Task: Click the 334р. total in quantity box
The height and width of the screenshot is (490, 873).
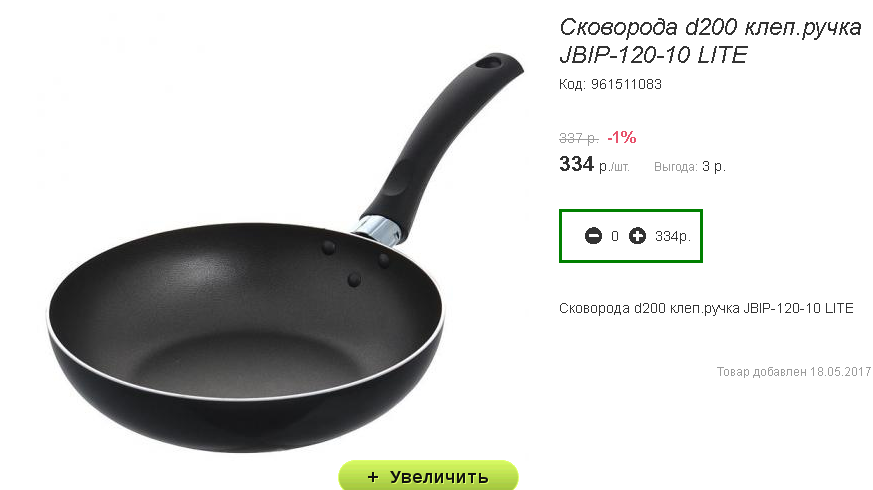Action: pos(673,237)
